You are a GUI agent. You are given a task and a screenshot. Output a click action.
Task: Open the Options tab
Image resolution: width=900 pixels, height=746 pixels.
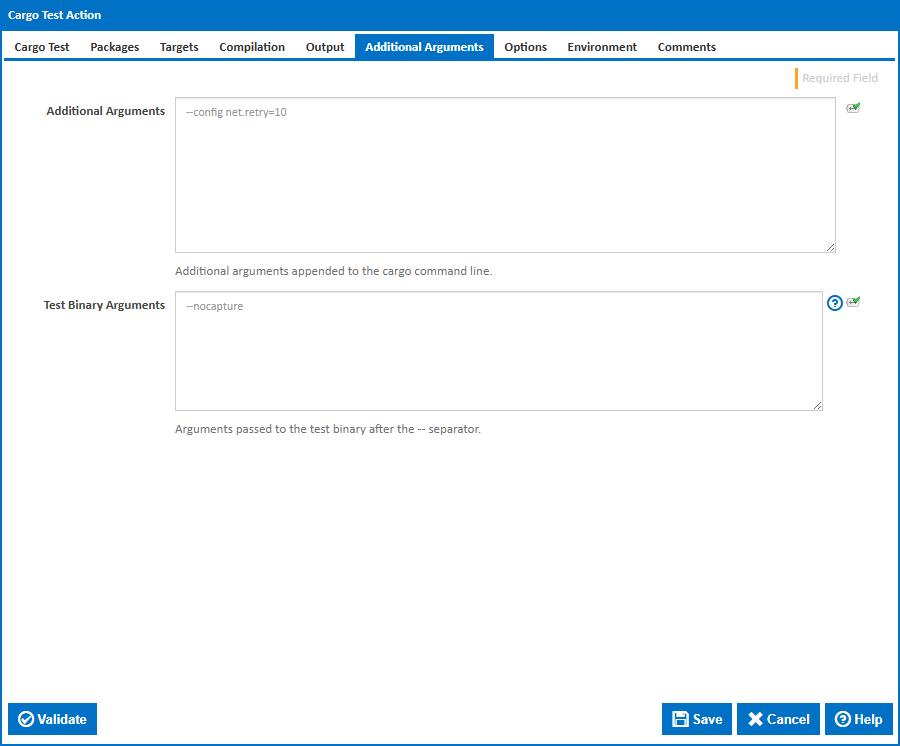(x=525, y=46)
